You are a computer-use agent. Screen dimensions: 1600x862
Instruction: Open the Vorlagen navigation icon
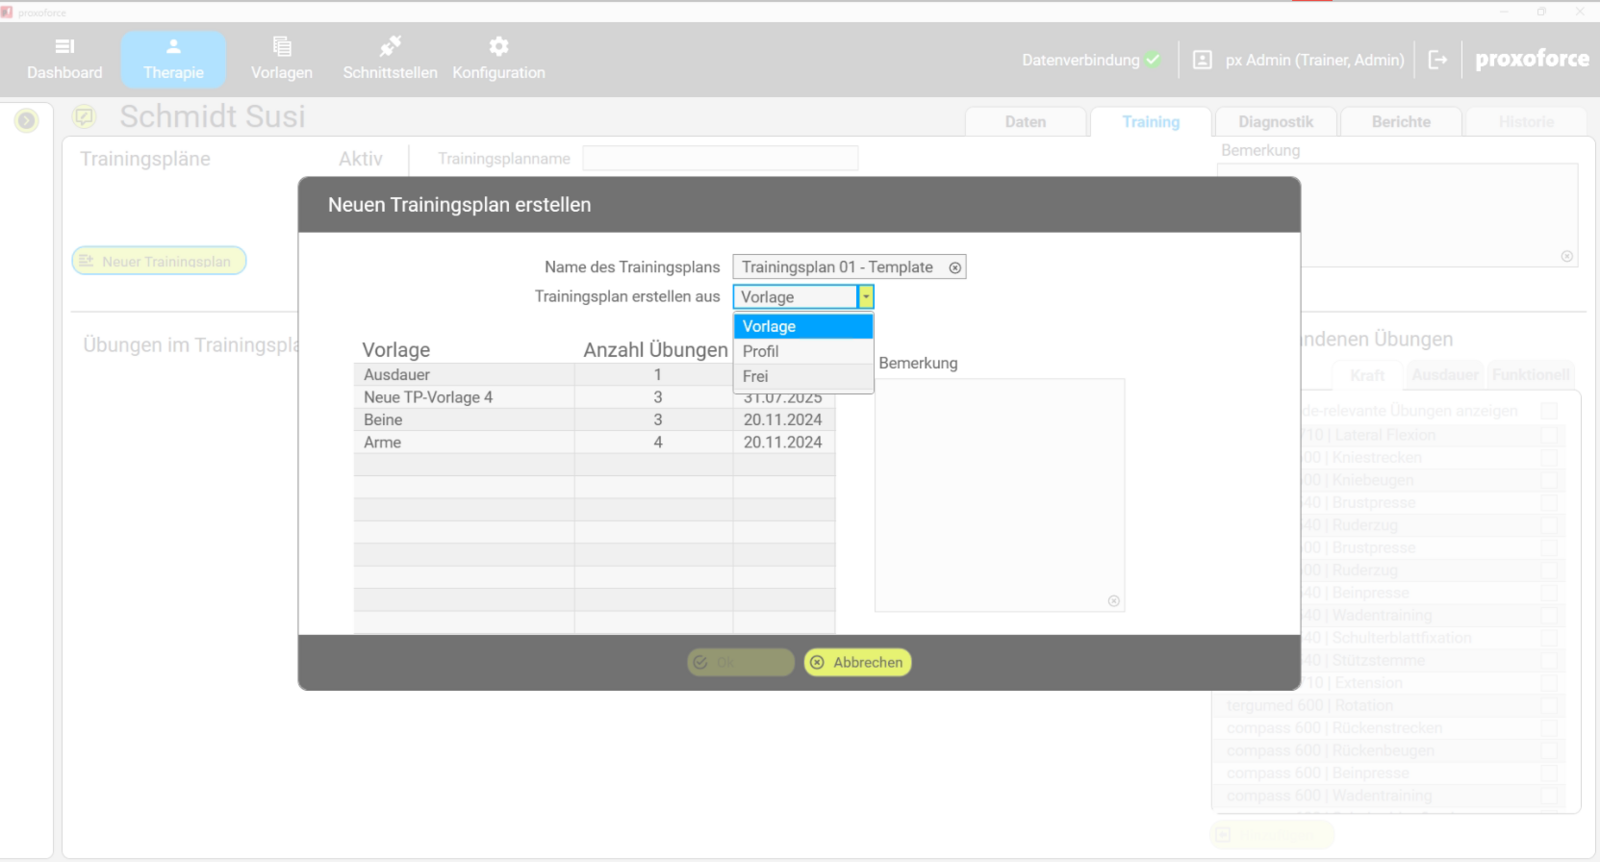(x=282, y=47)
